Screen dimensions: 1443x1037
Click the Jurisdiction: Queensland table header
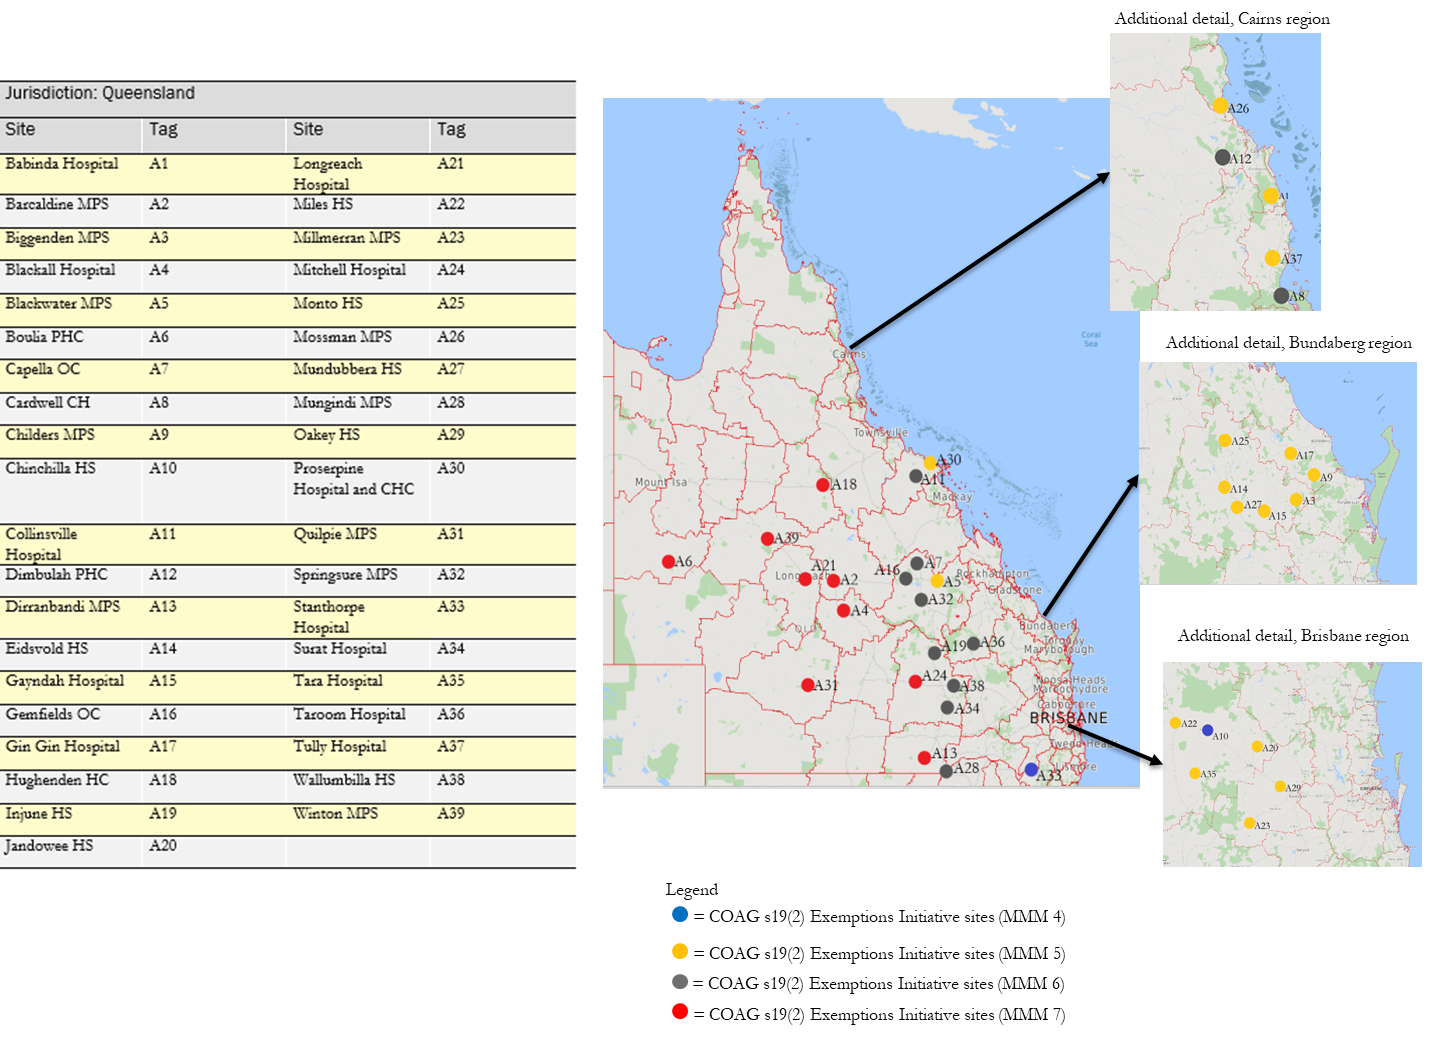coord(100,94)
